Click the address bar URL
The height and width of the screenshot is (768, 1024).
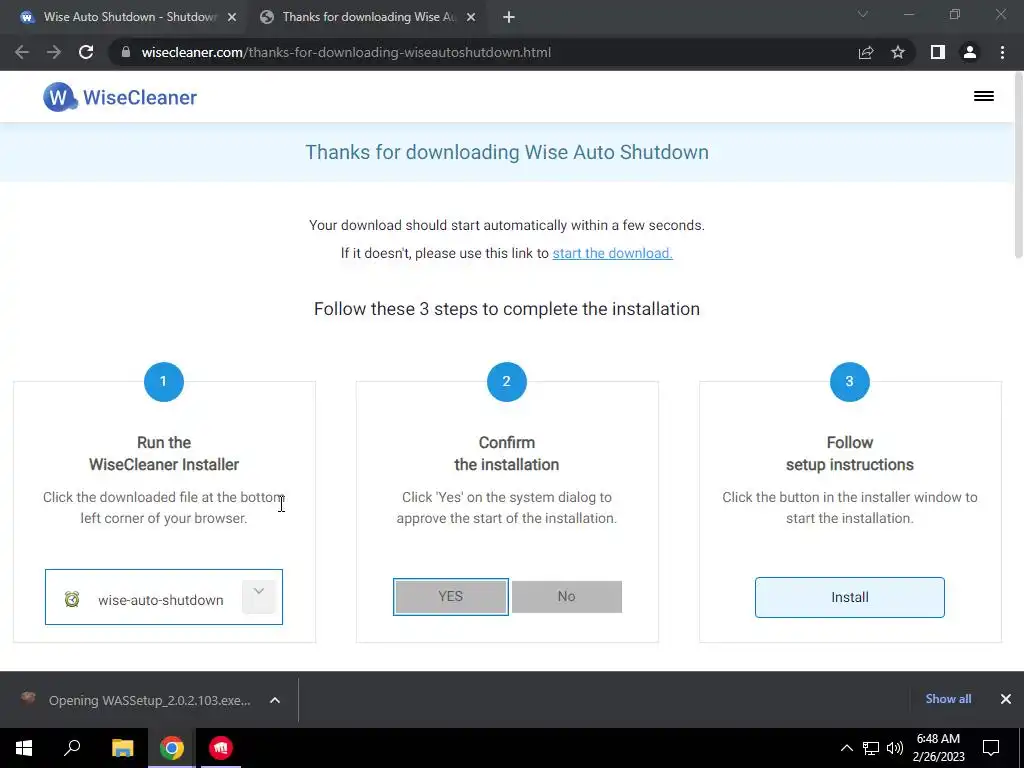coord(346,52)
